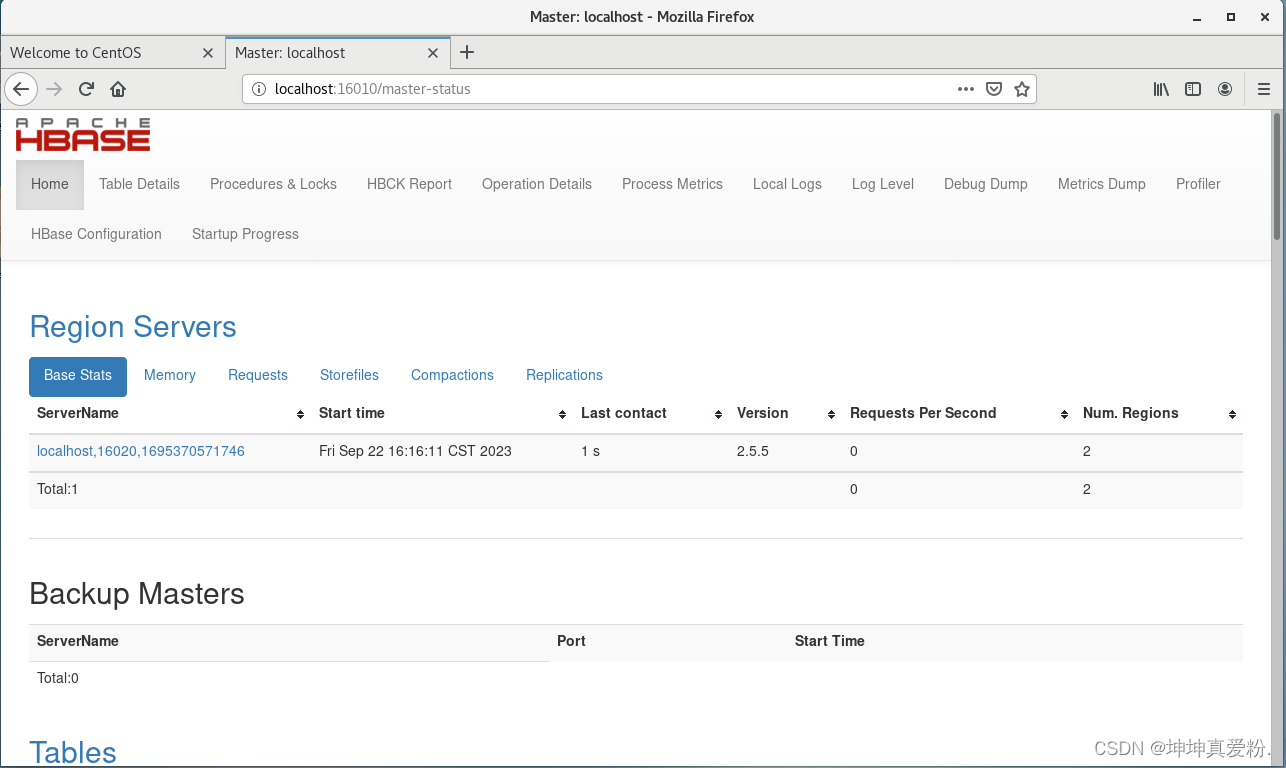Image resolution: width=1286 pixels, height=768 pixels.
Task: Click the Region Servers heading link
Action: (x=133, y=327)
